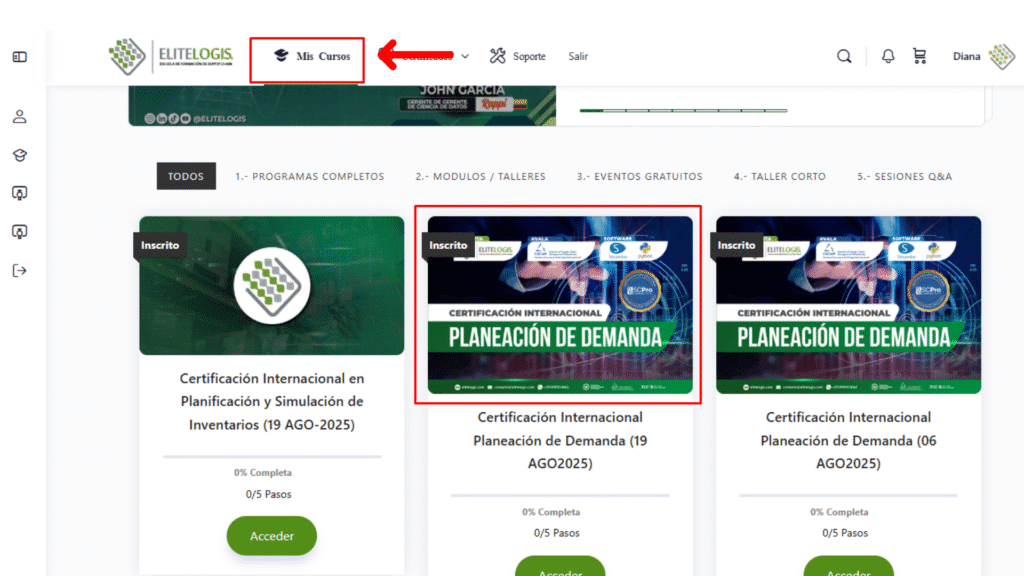Click the Elitelogis logo in header
The width and height of the screenshot is (1024, 576).
pos(171,56)
